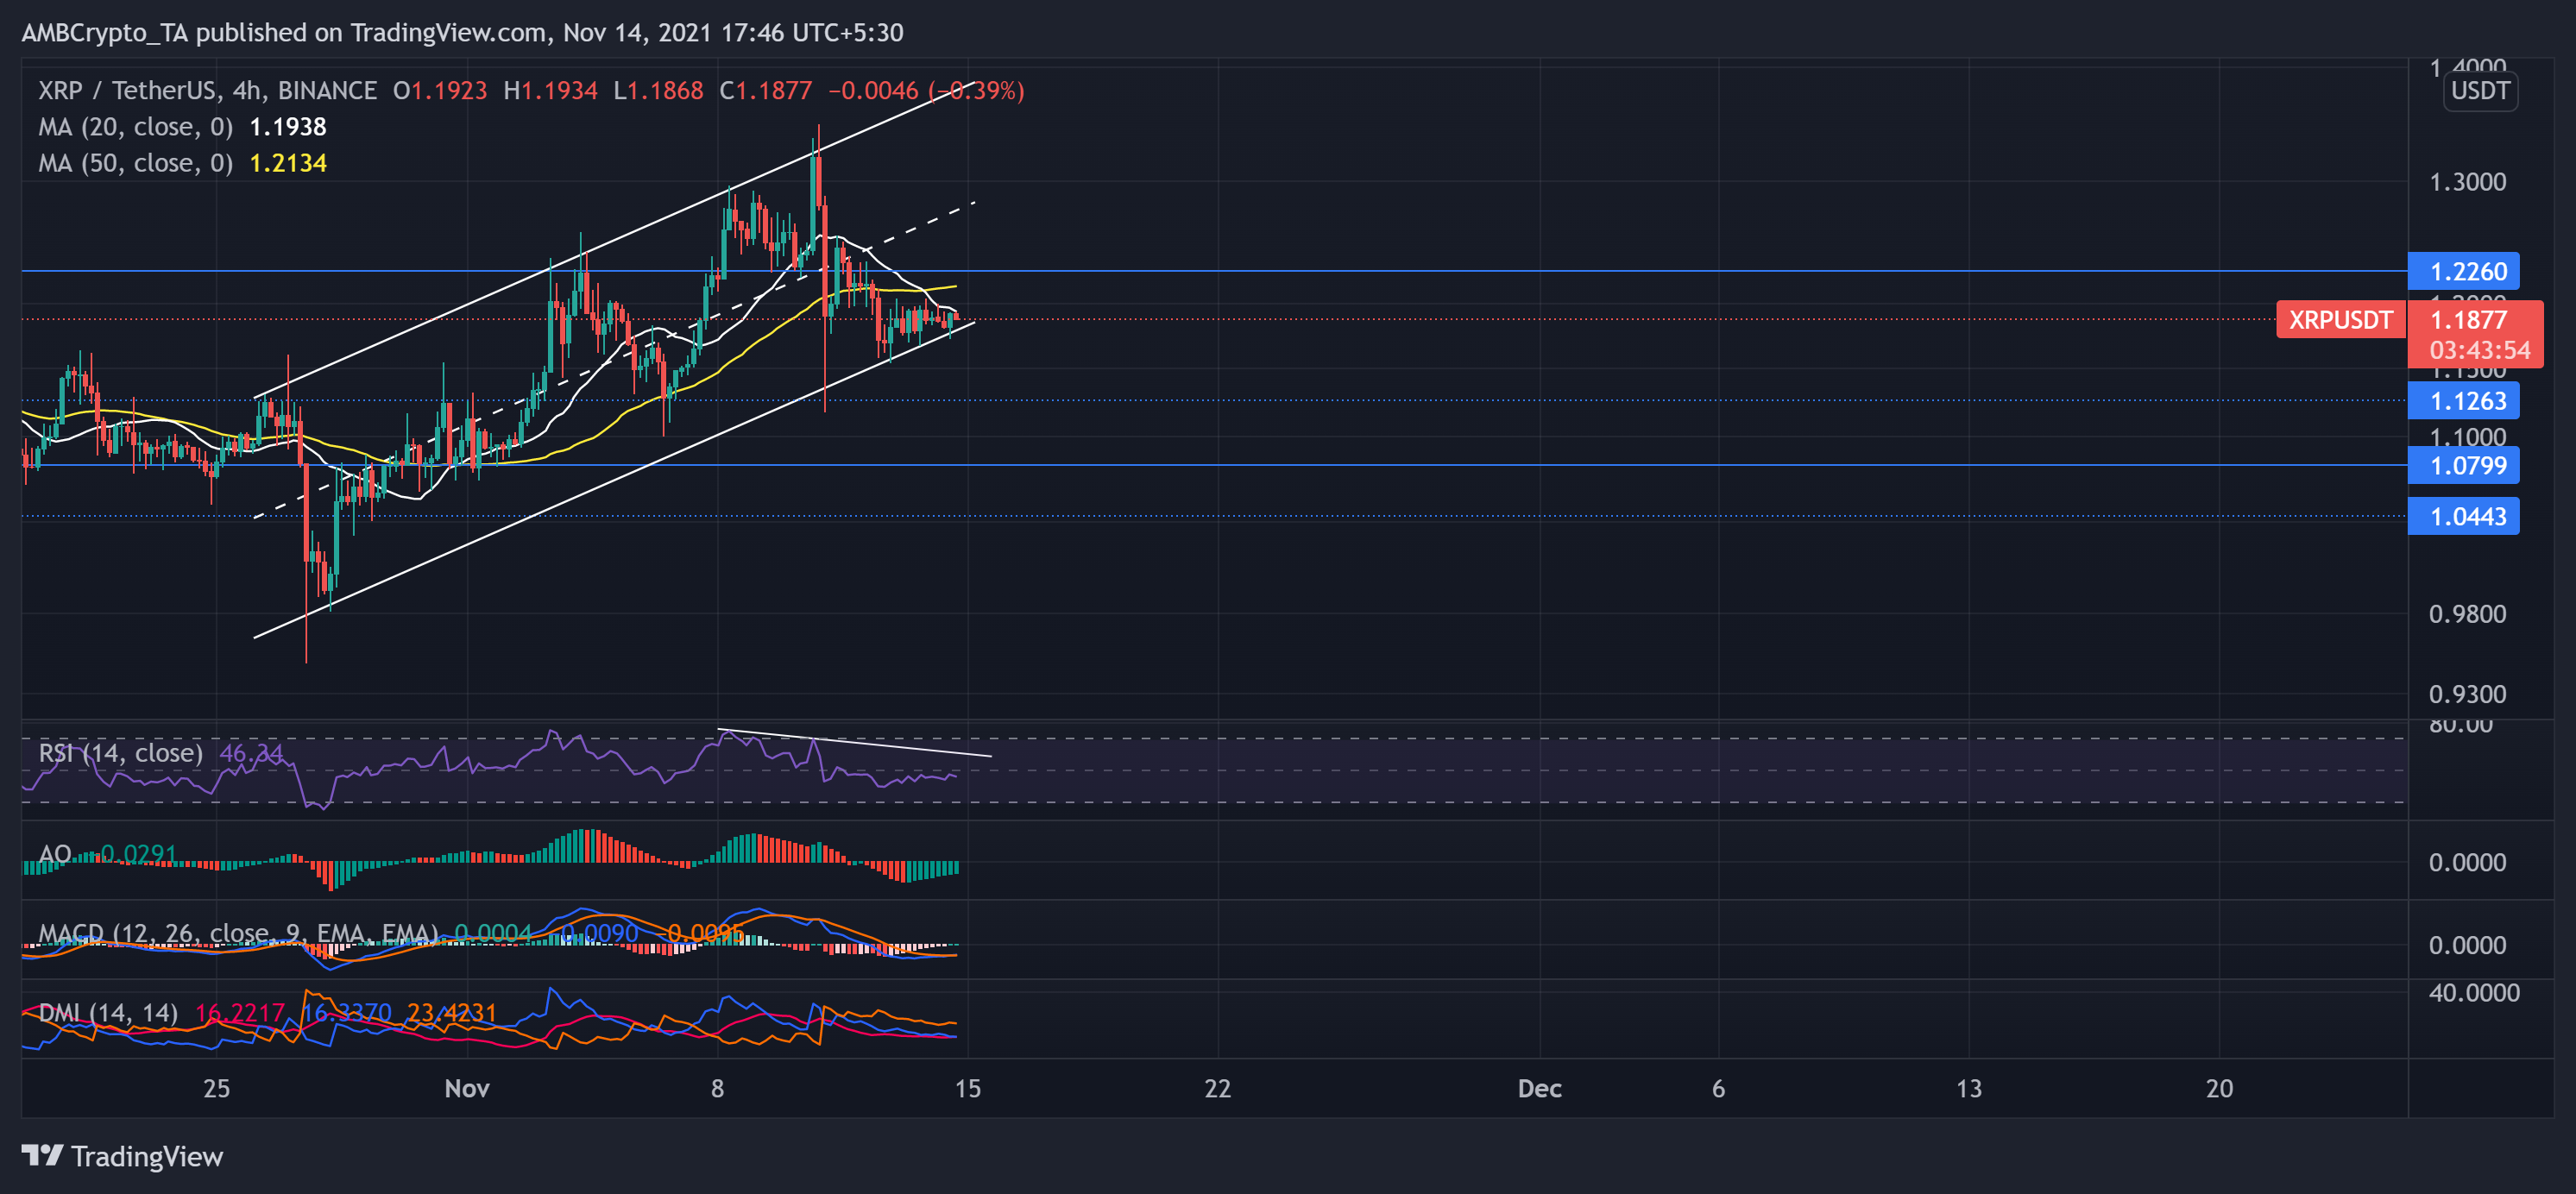
Task: Click the MA 20 value 1.1938
Action: pyautogui.click(x=288, y=127)
